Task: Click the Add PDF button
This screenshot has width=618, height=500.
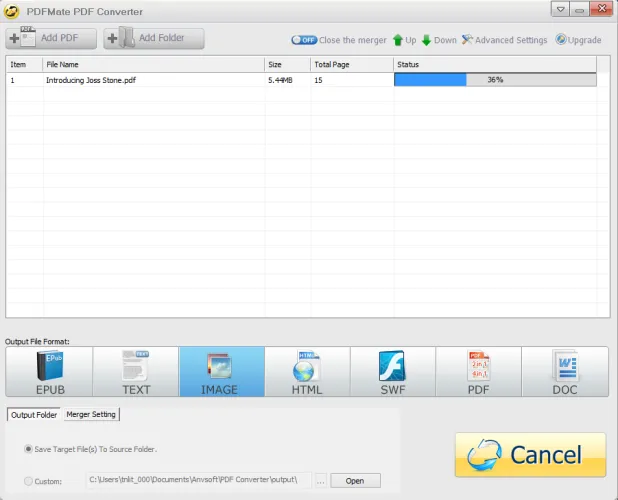Action: (51, 39)
